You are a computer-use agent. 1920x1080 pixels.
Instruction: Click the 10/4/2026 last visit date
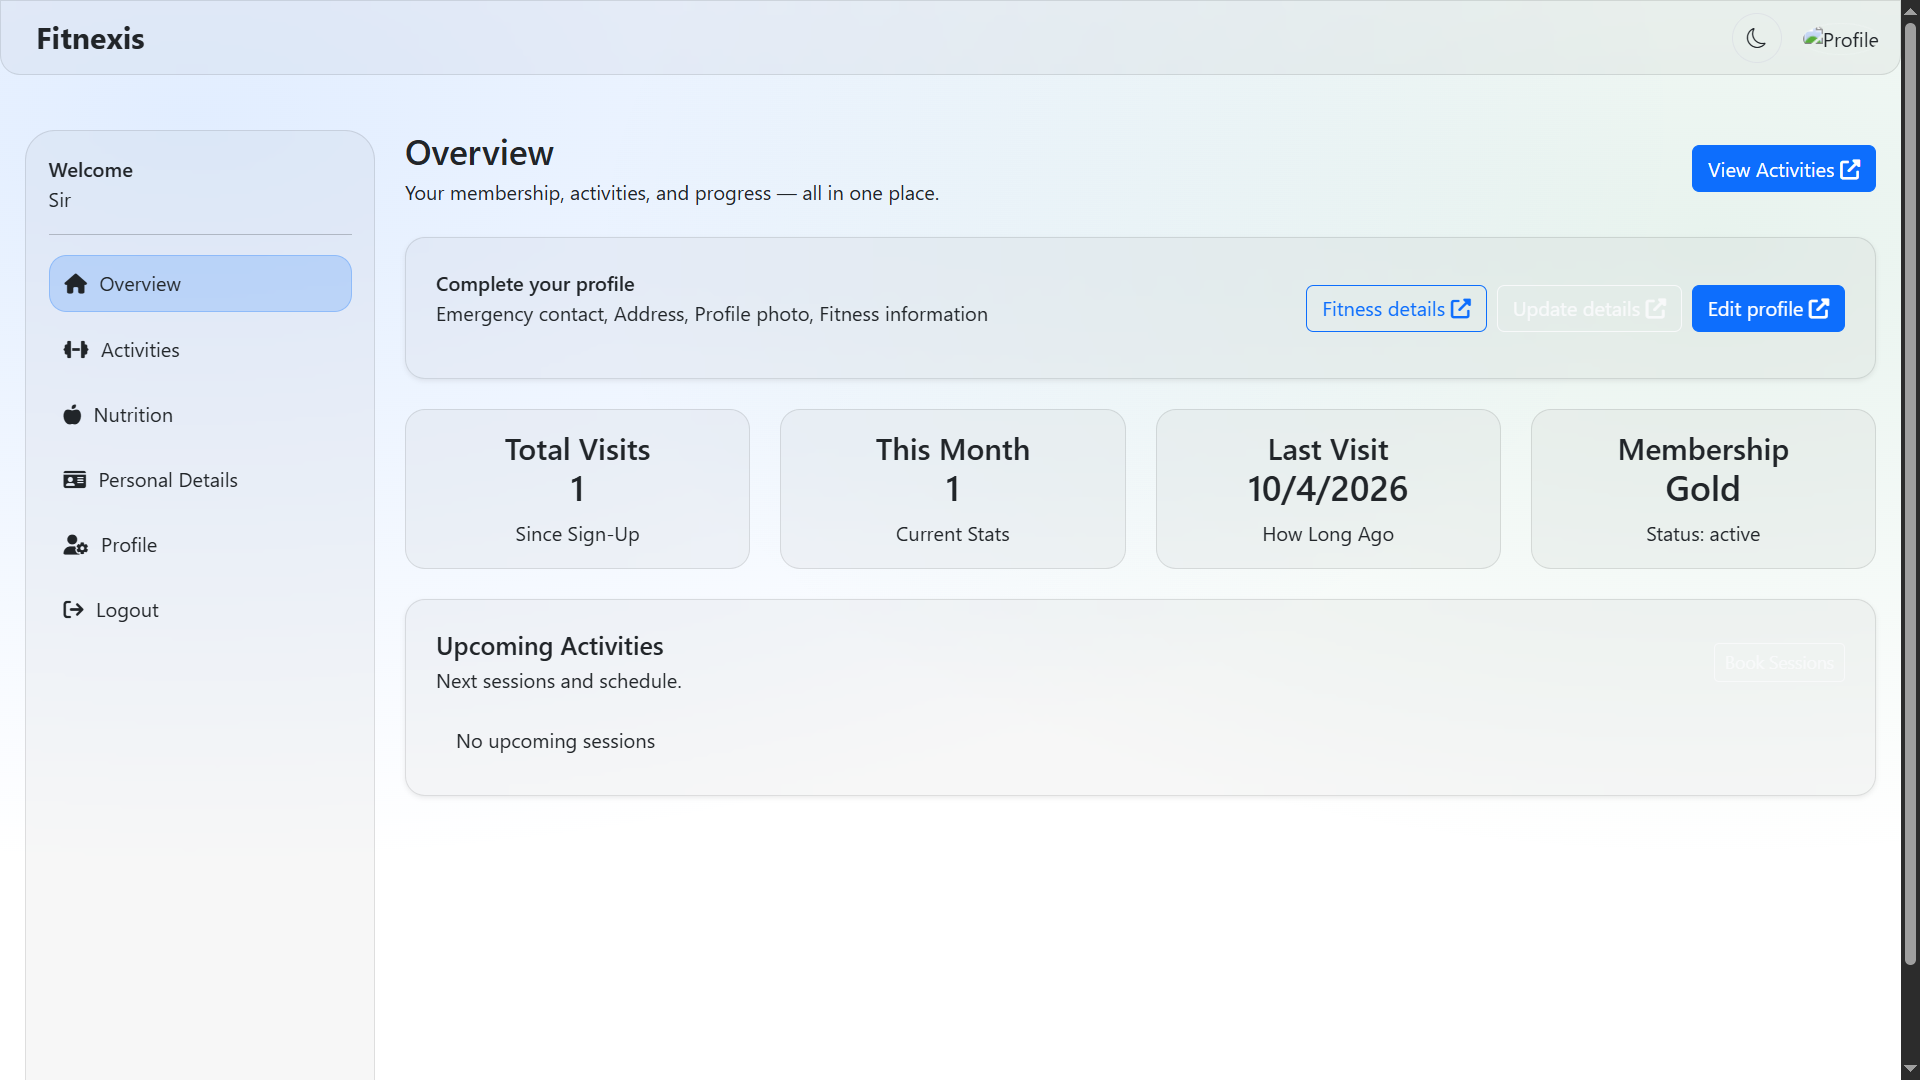coord(1328,489)
